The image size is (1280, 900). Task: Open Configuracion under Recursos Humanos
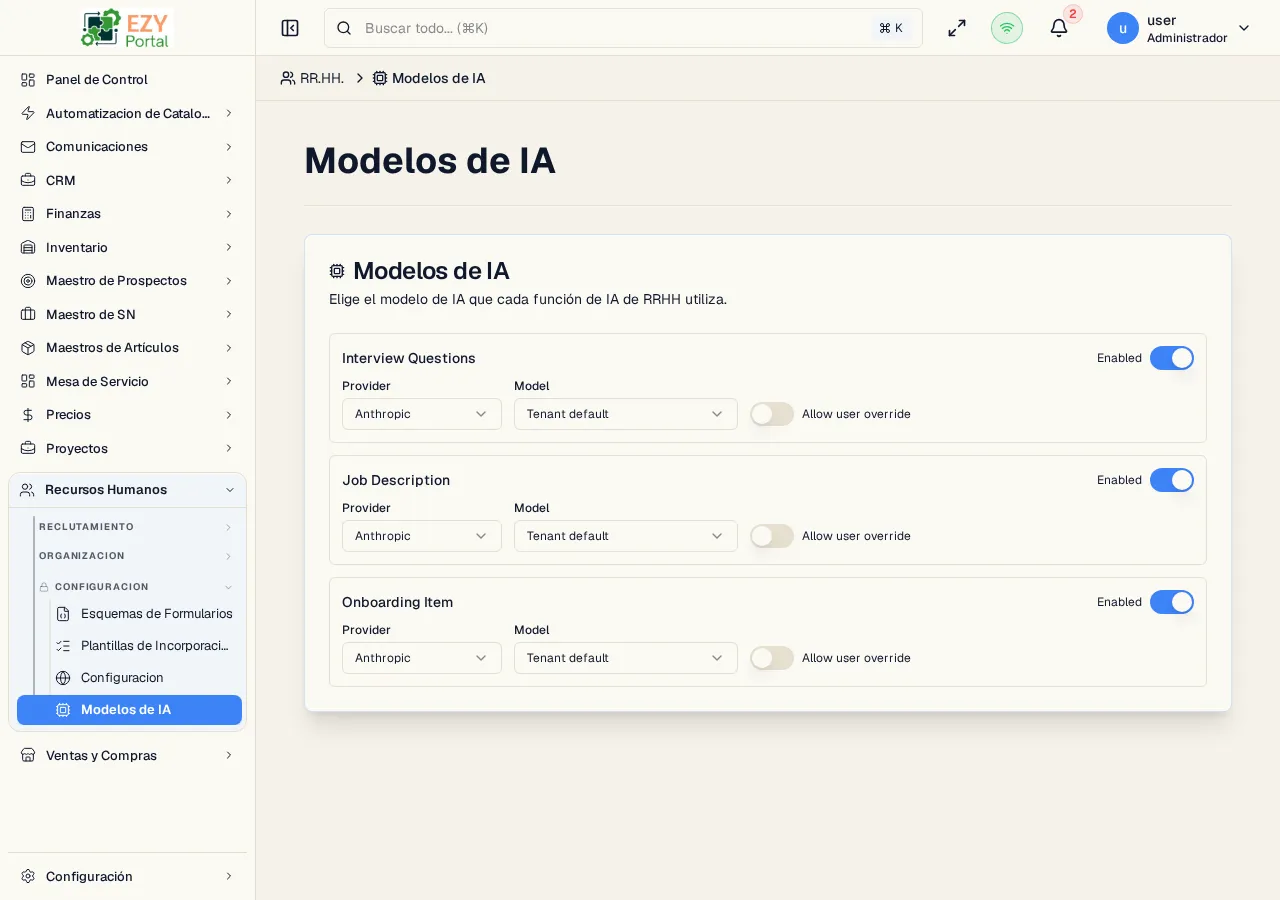click(x=145, y=678)
